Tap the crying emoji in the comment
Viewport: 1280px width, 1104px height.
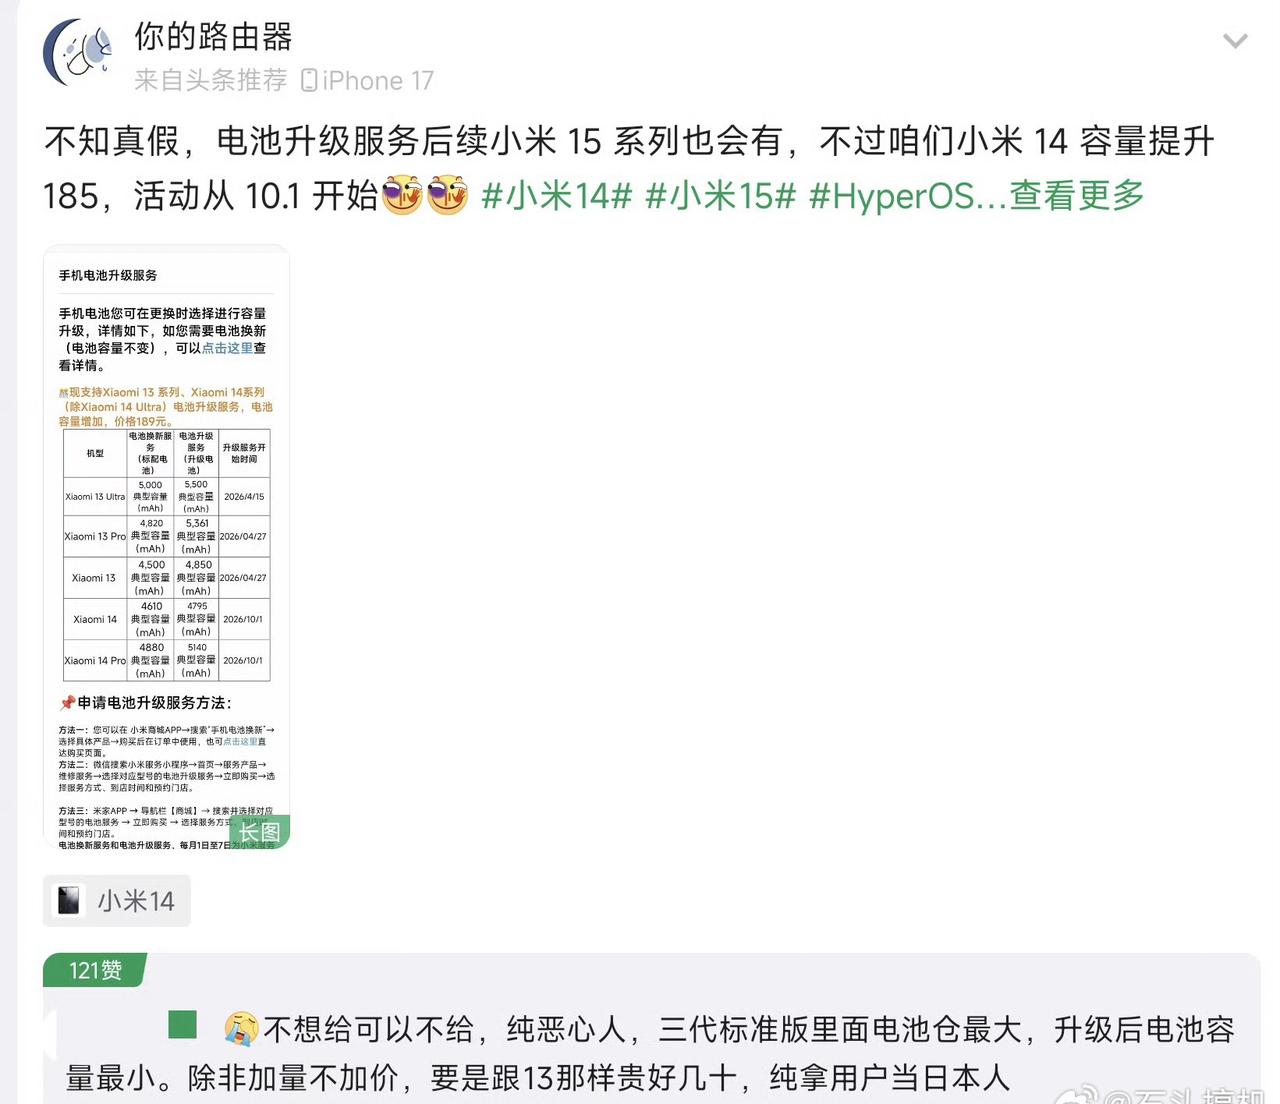[241, 1028]
